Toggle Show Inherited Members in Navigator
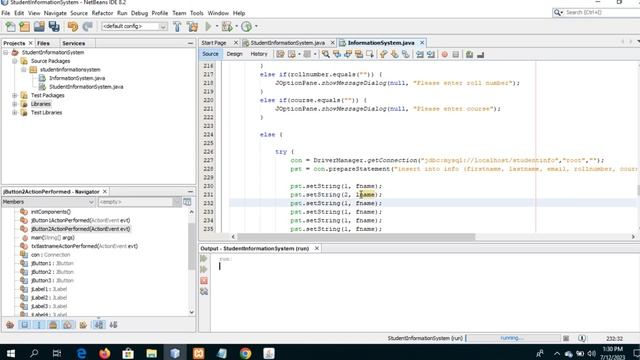Screen dimensions: 640x360 click(x=10, y=325)
